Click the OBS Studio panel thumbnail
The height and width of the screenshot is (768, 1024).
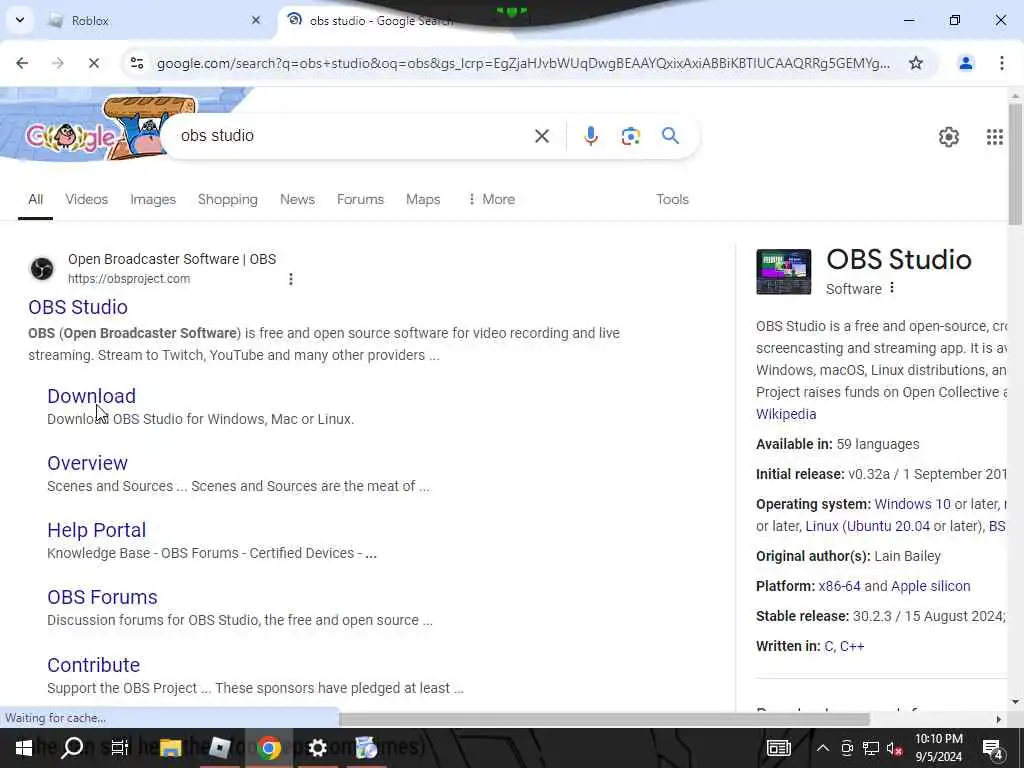pyautogui.click(x=783, y=272)
